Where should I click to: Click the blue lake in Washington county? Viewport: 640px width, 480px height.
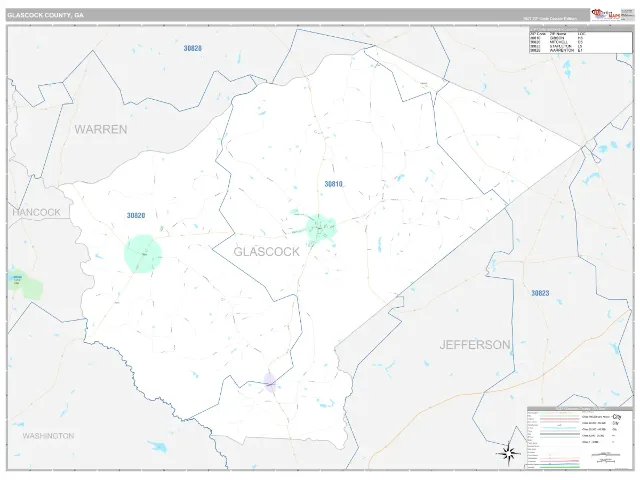tap(158, 447)
